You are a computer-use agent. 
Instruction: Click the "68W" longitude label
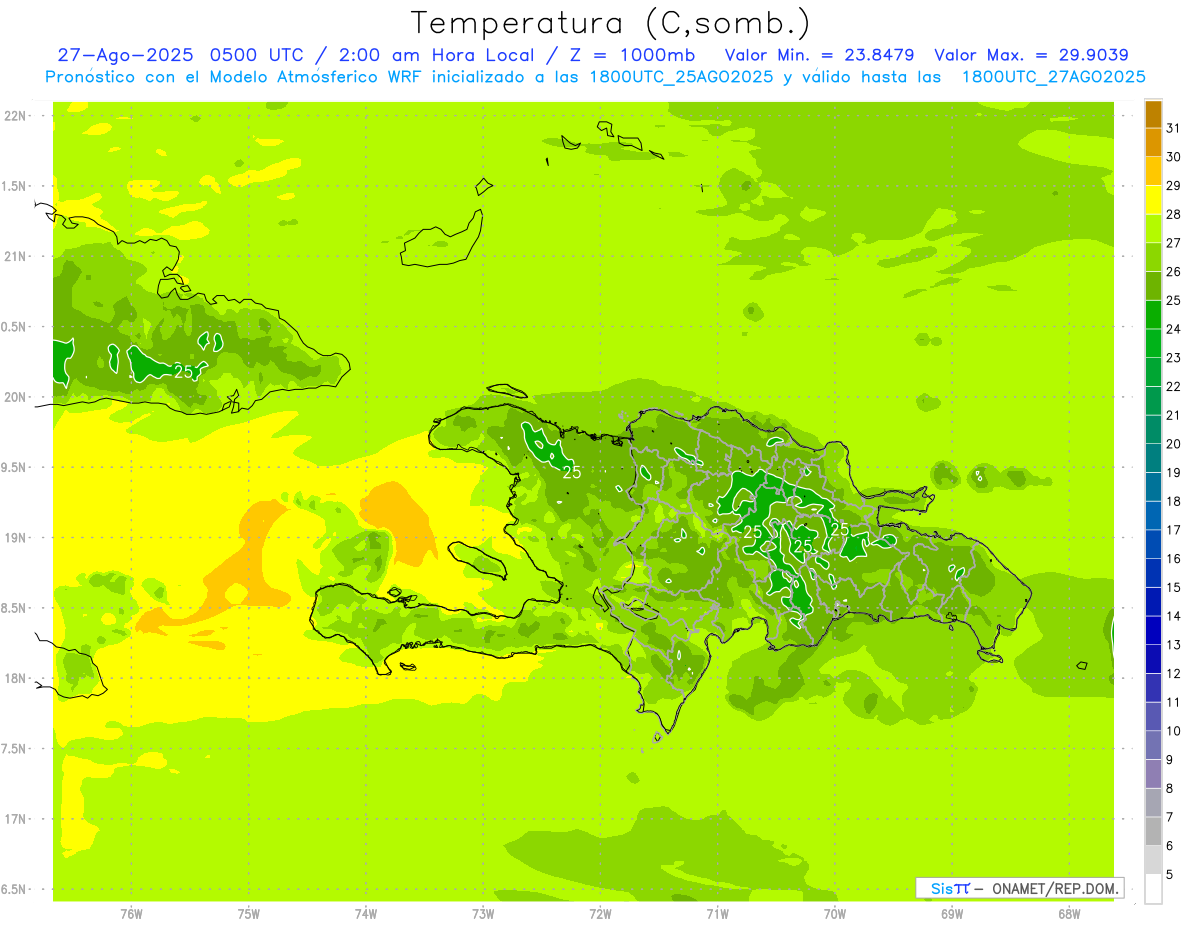1069,914
